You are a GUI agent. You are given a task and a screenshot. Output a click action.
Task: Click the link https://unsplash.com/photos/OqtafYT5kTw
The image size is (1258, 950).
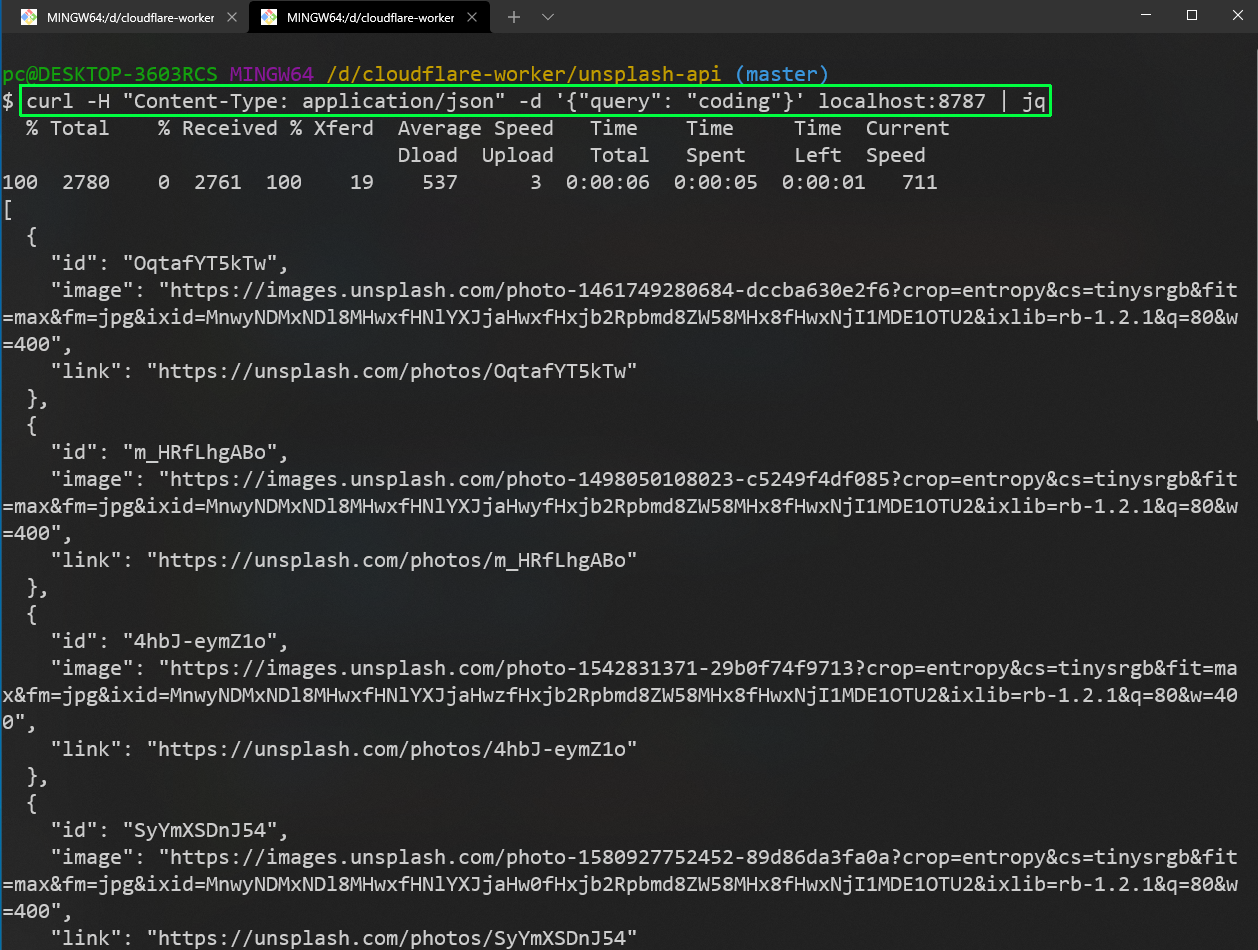coord(392,371)
